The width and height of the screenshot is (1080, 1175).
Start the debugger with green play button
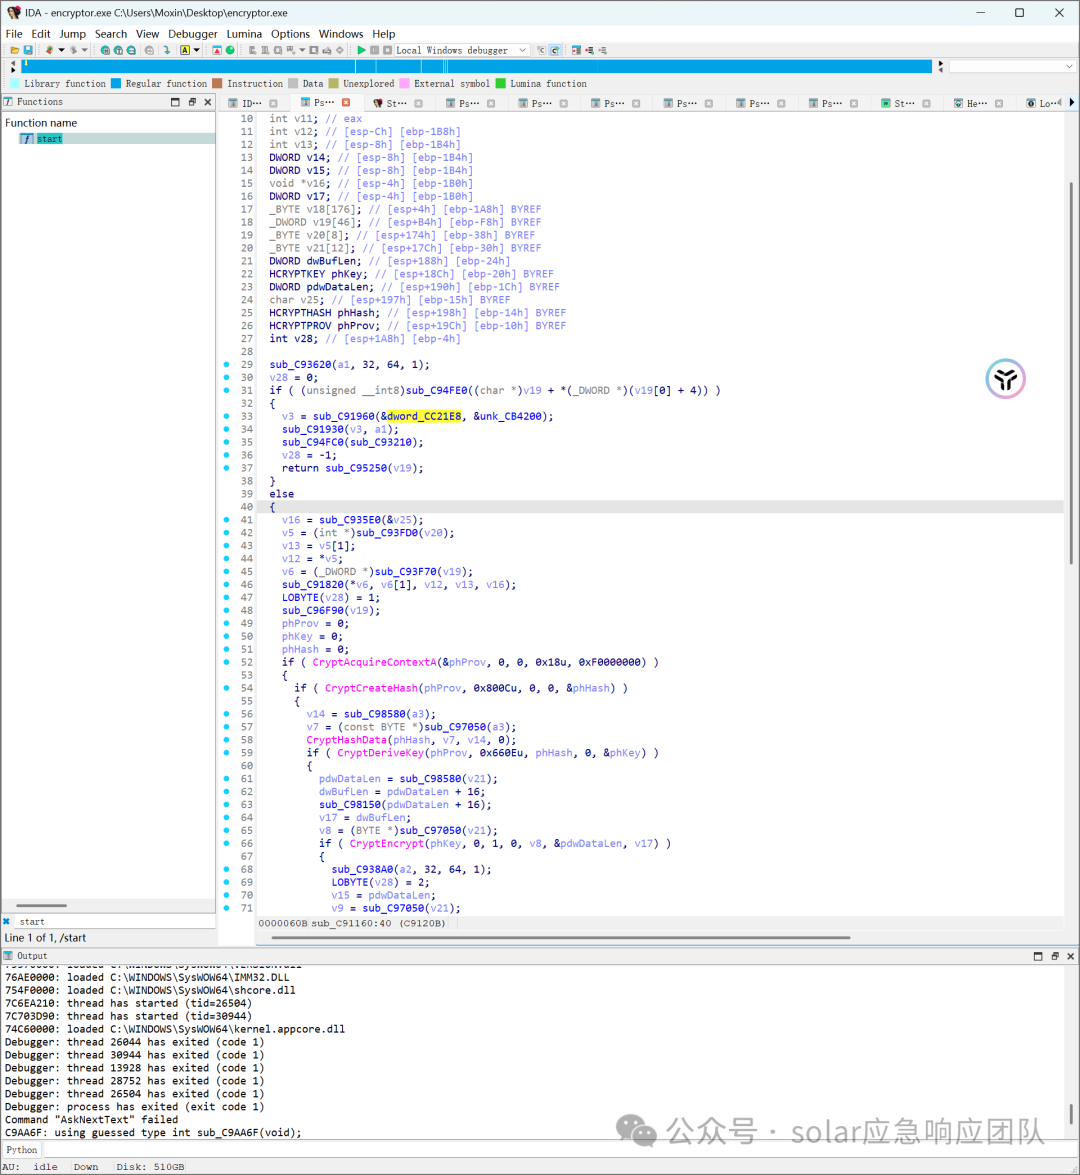click(x=361, y=50)
